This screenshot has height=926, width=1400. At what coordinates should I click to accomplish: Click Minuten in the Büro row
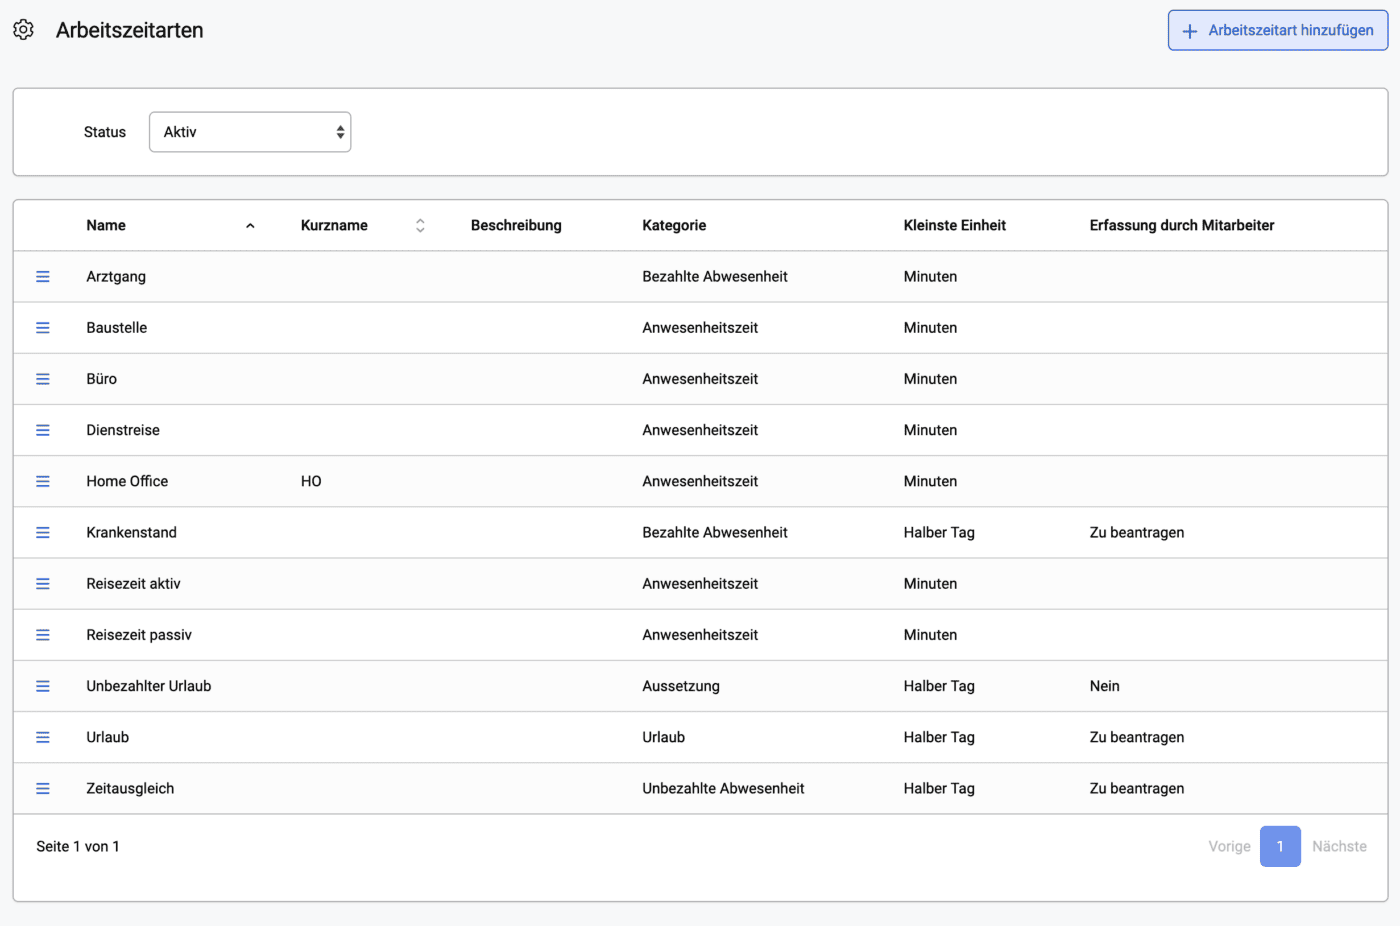tap(930, 379)
